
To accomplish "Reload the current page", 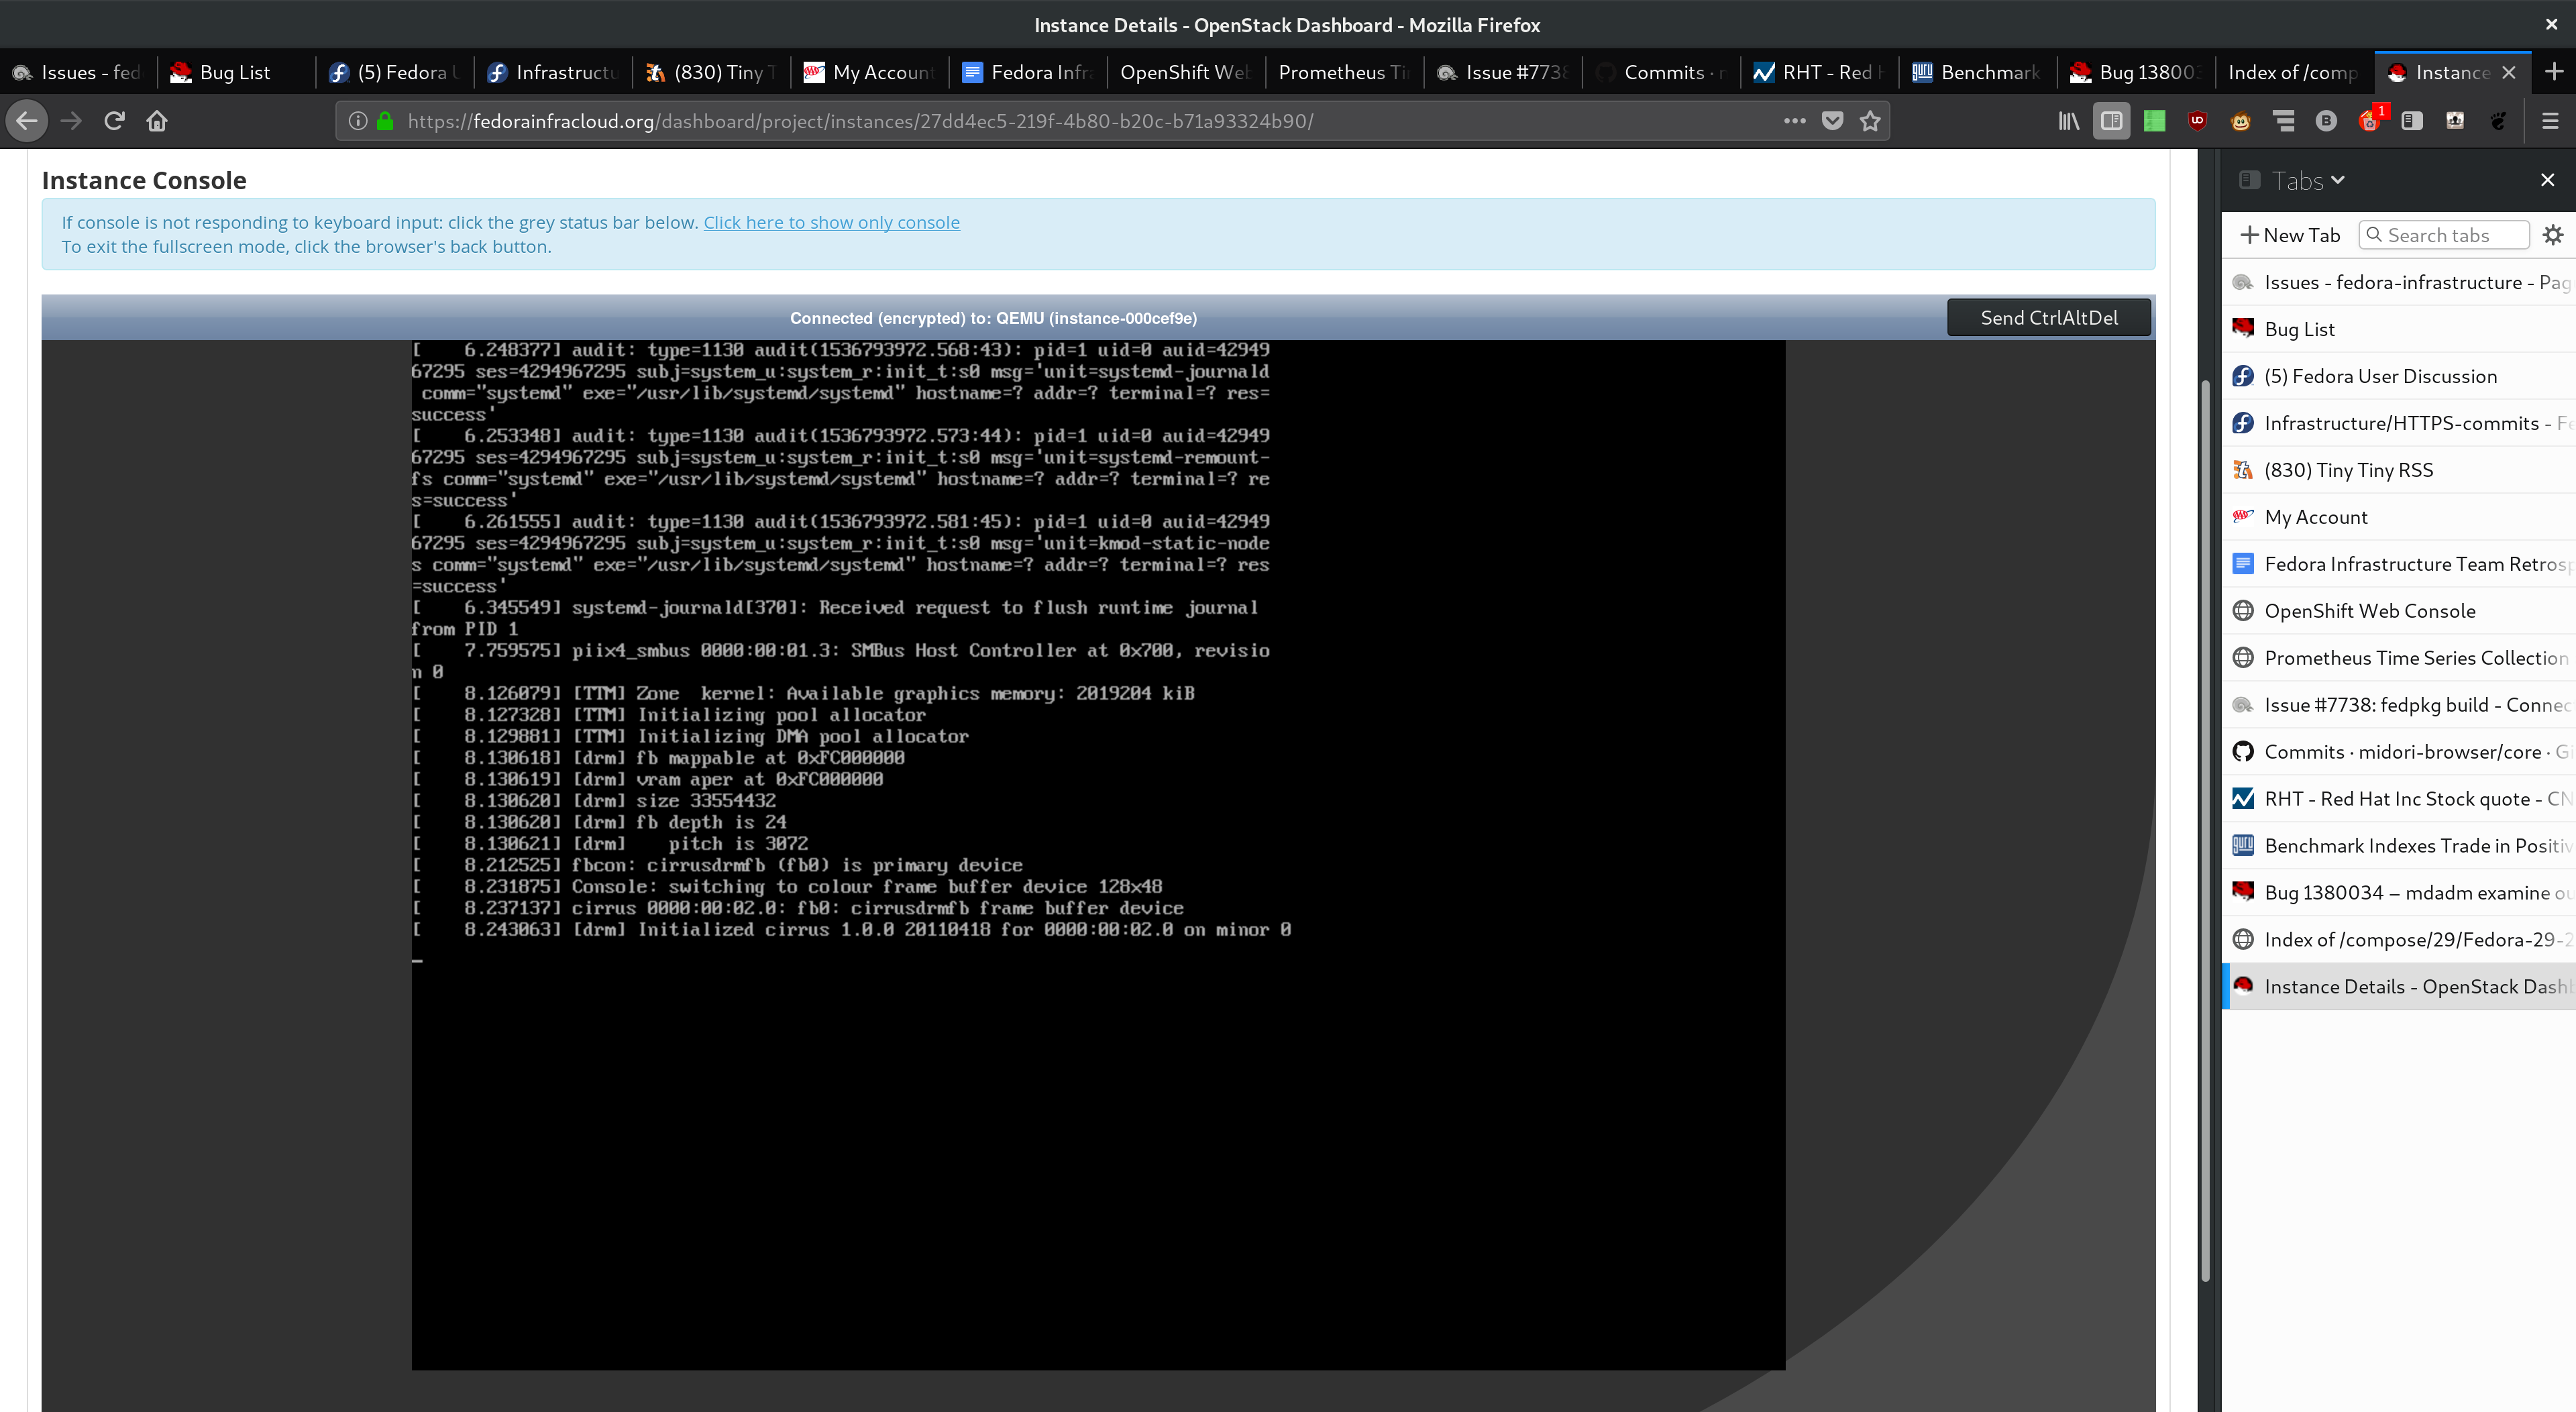I will pyautogui.click(x=114, y=121).
